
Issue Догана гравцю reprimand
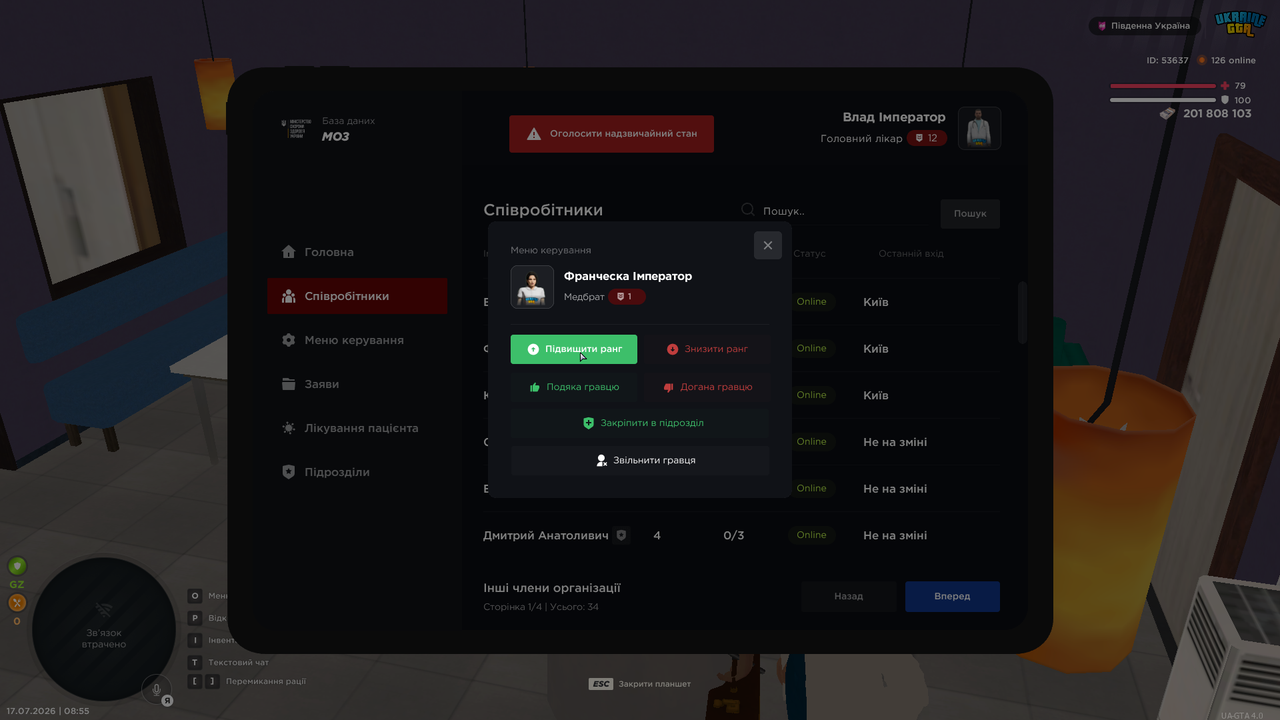tap(707, 387)
